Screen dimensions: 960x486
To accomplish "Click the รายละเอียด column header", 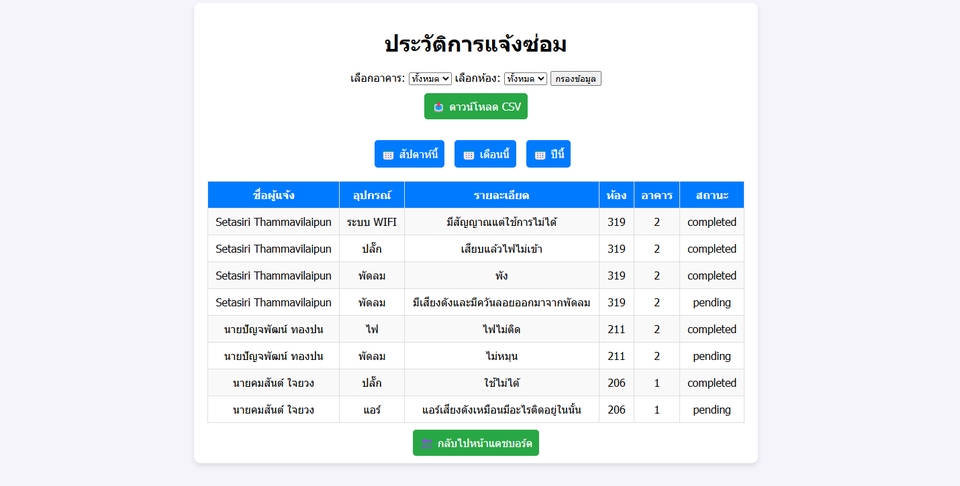I will pos(501,195).
